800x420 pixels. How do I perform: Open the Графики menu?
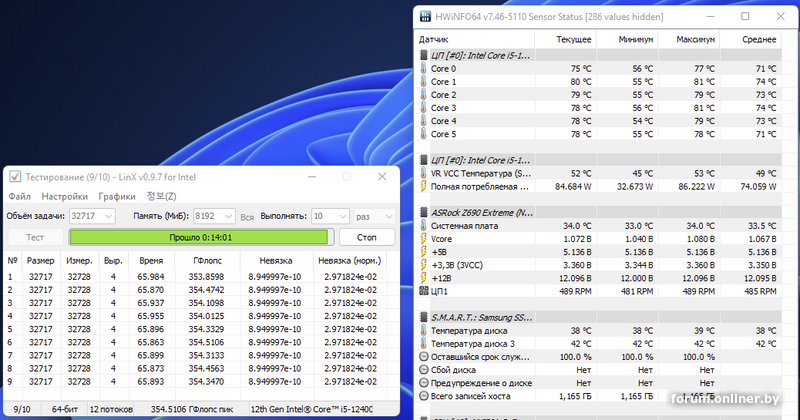(117, 196)
